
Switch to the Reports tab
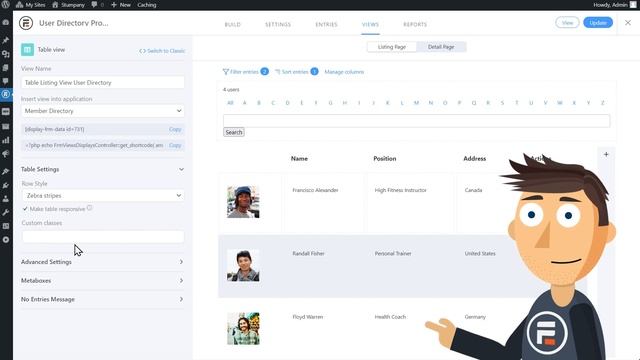(415, 24)
